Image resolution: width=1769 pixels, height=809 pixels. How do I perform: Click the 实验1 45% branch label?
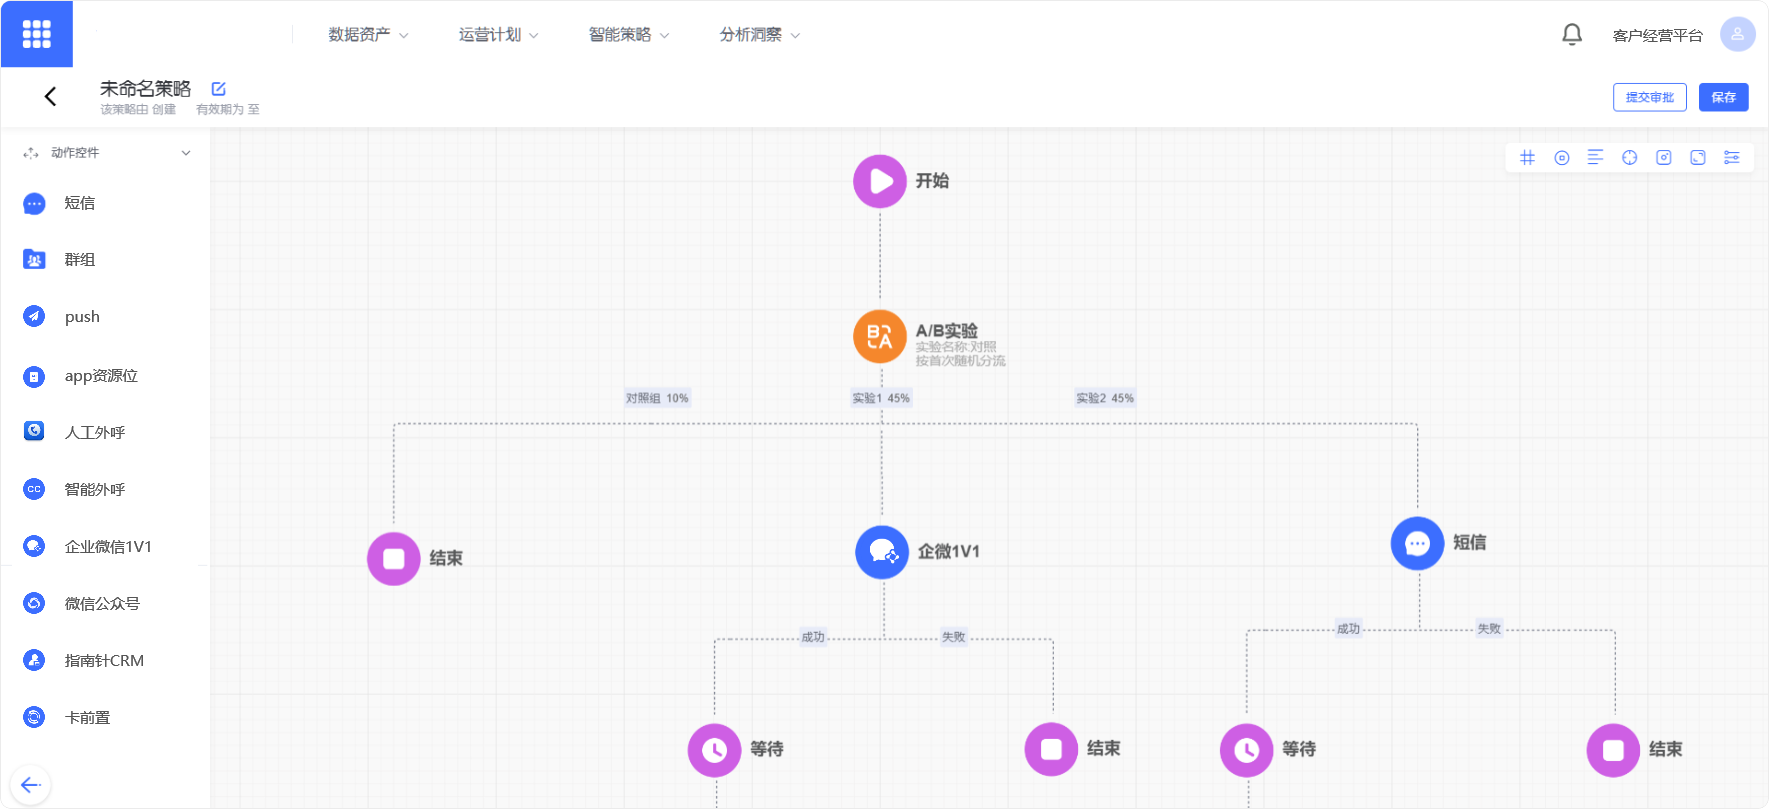click(881, 398)
